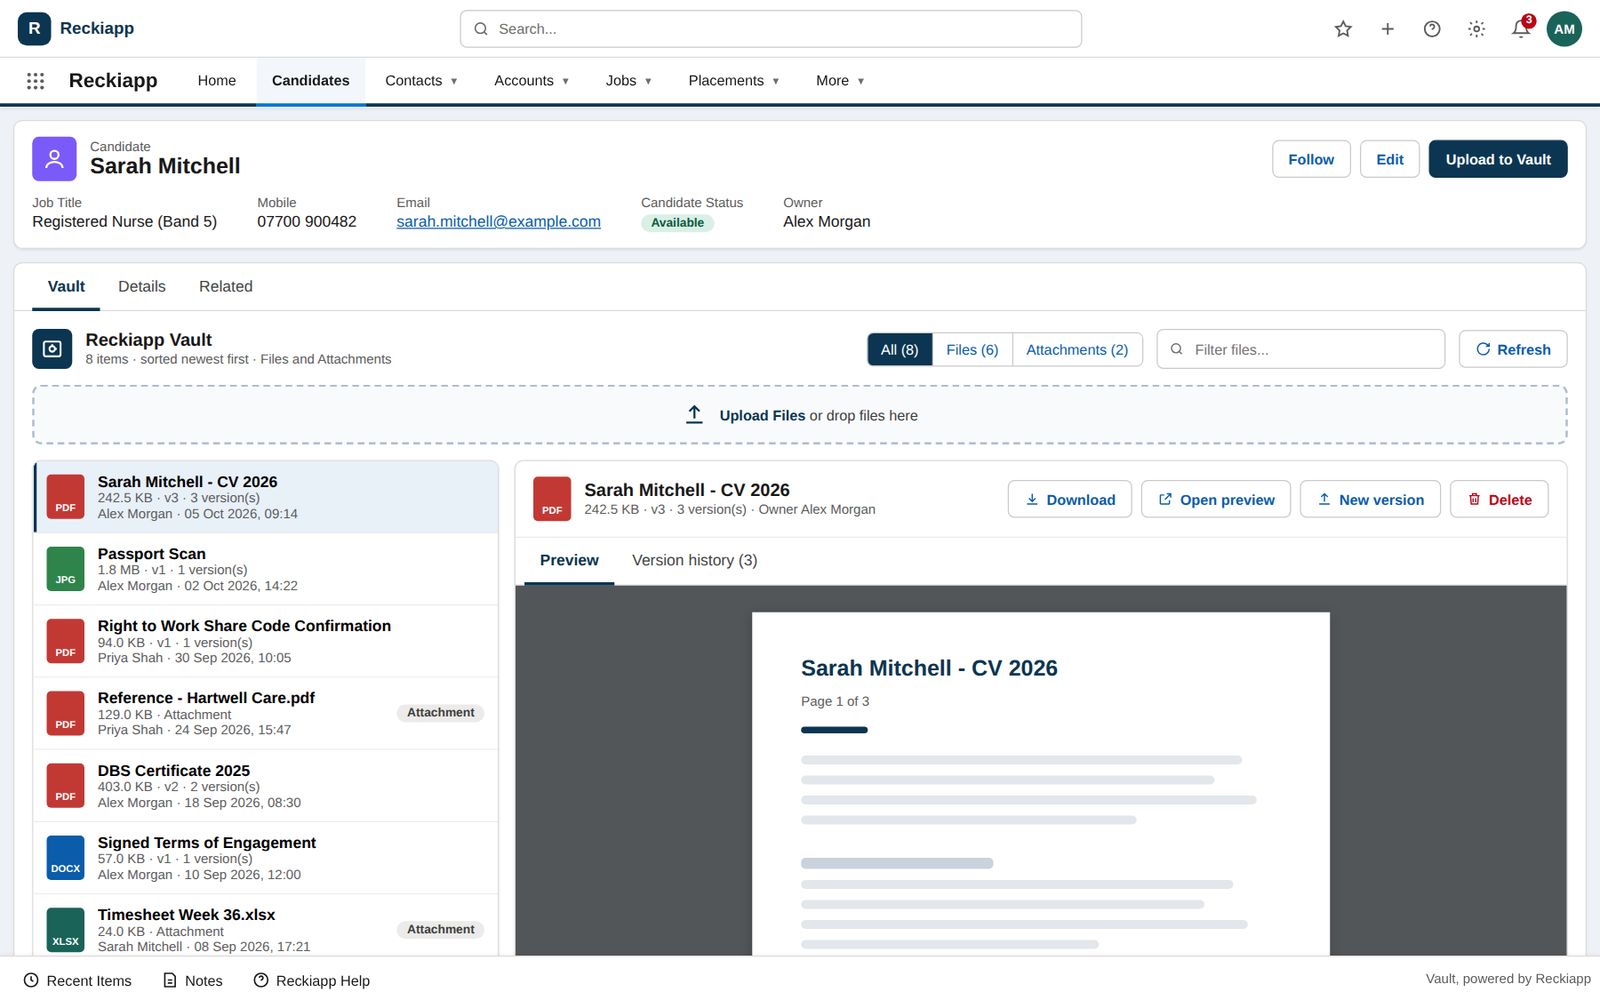Switch to the Related tab
The width and height of the screenshot is (1600, 1000).
click(x=226, y=287)
